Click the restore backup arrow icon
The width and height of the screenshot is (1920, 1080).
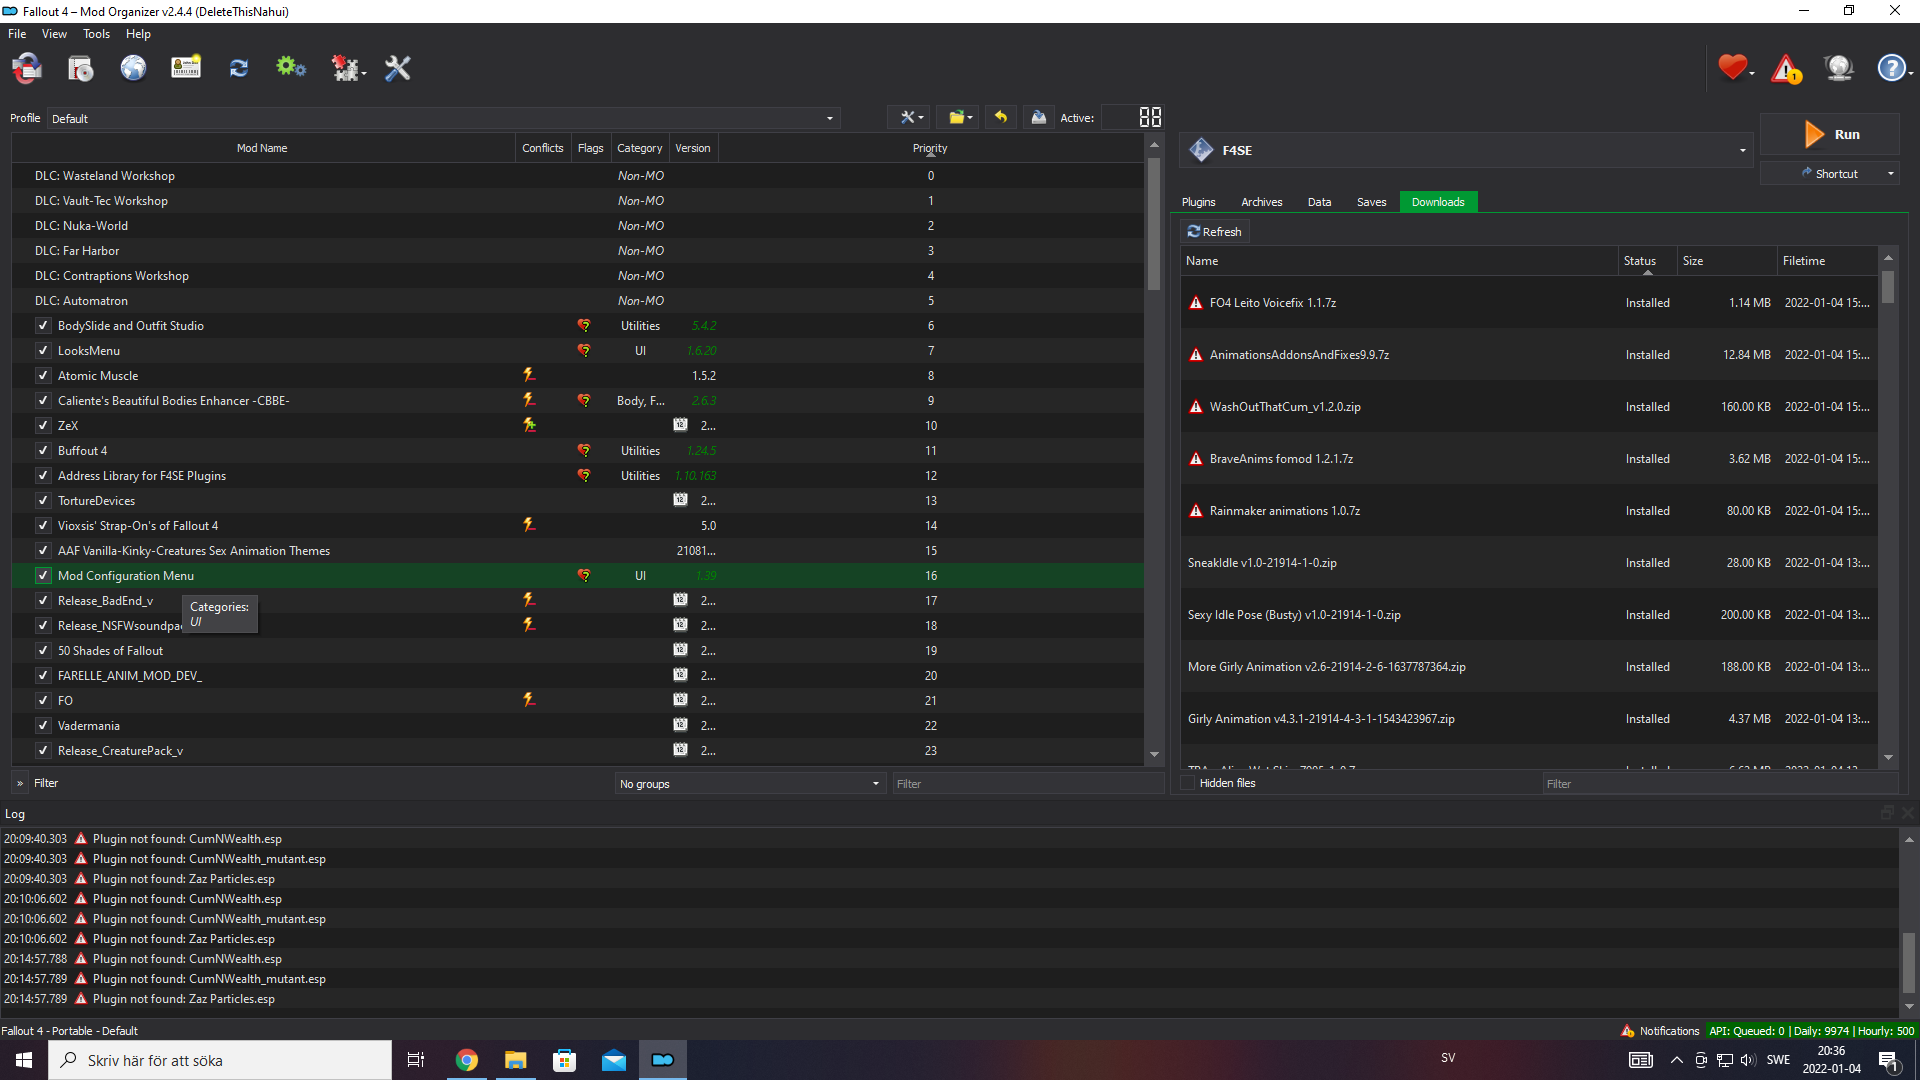1001,117
